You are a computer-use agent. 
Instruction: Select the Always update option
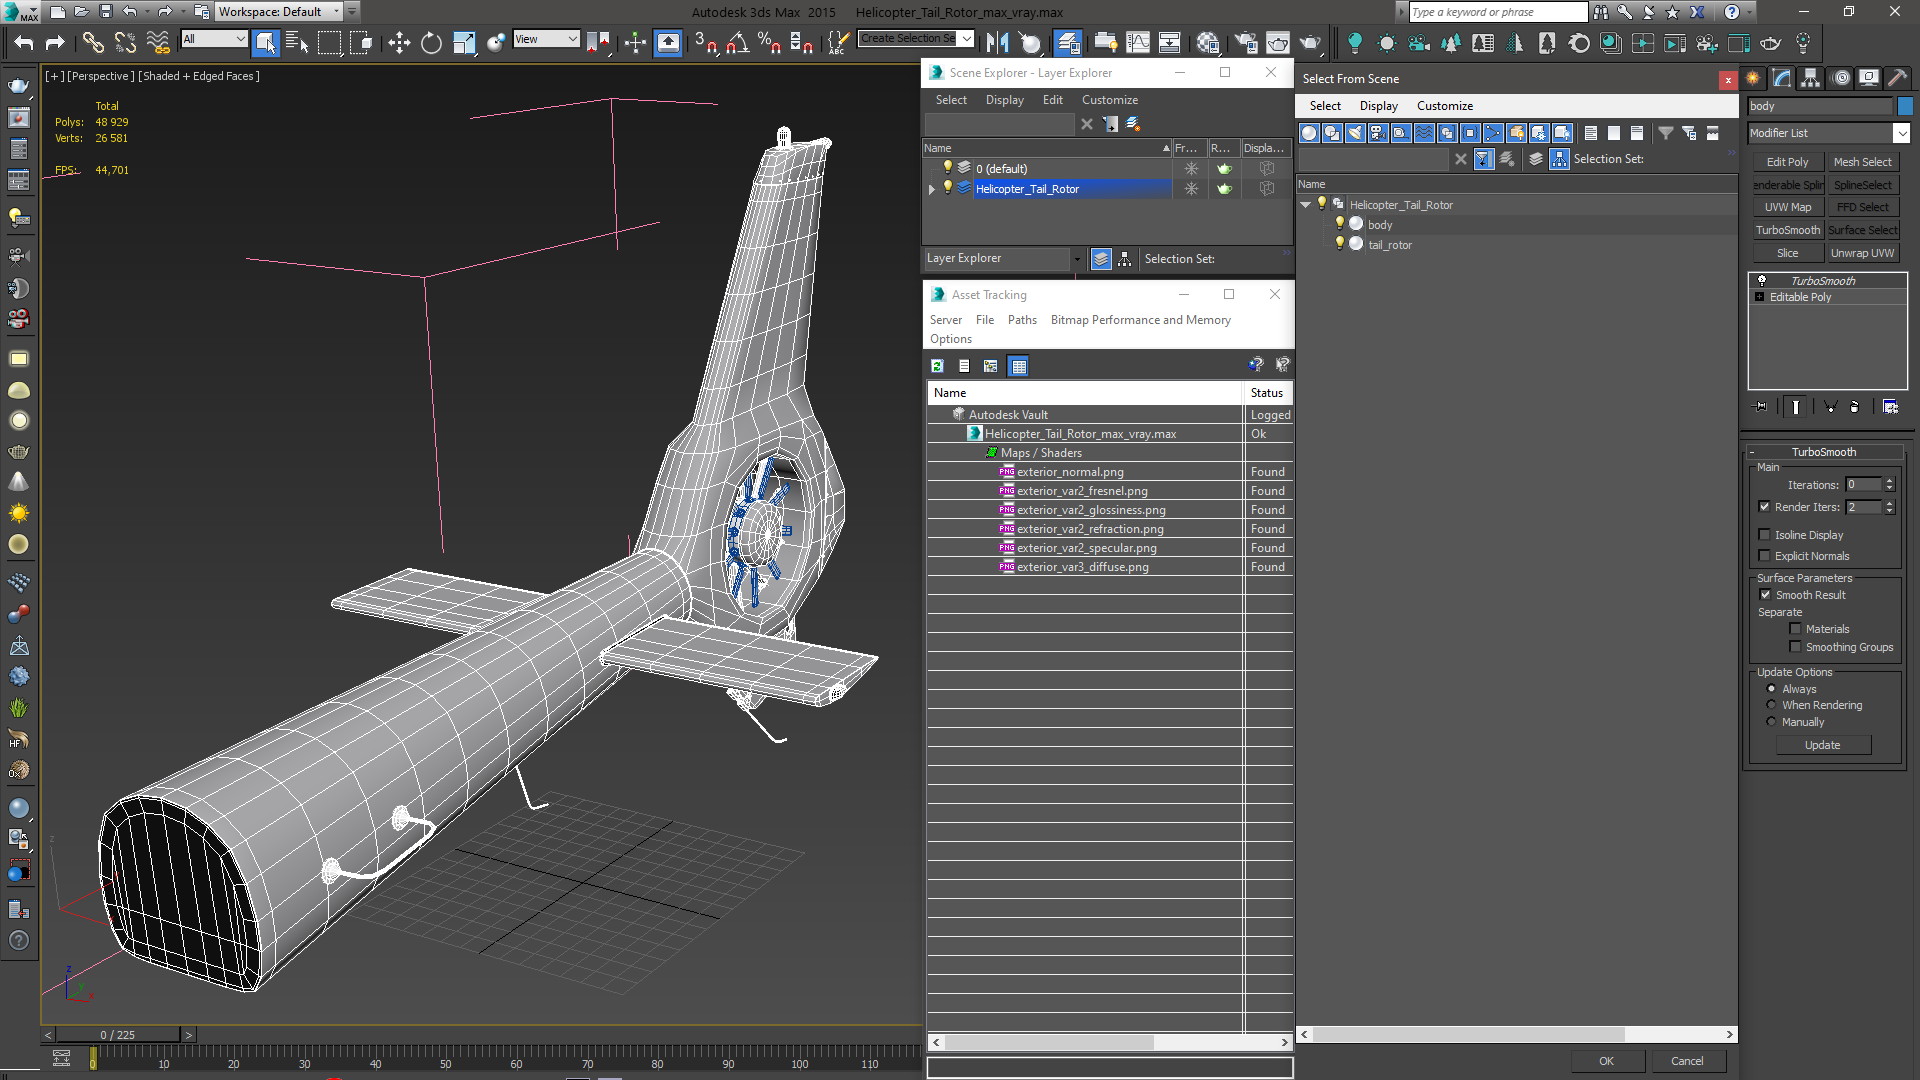pyautogui.click(x=1771, y=689)
